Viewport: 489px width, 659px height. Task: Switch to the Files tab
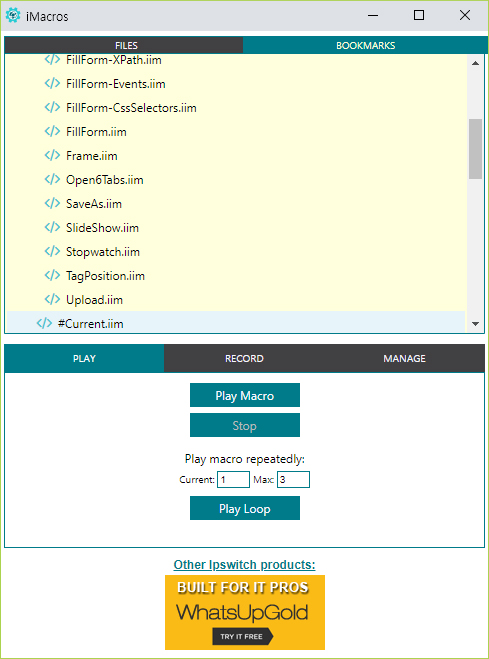(x=124, y=45)
